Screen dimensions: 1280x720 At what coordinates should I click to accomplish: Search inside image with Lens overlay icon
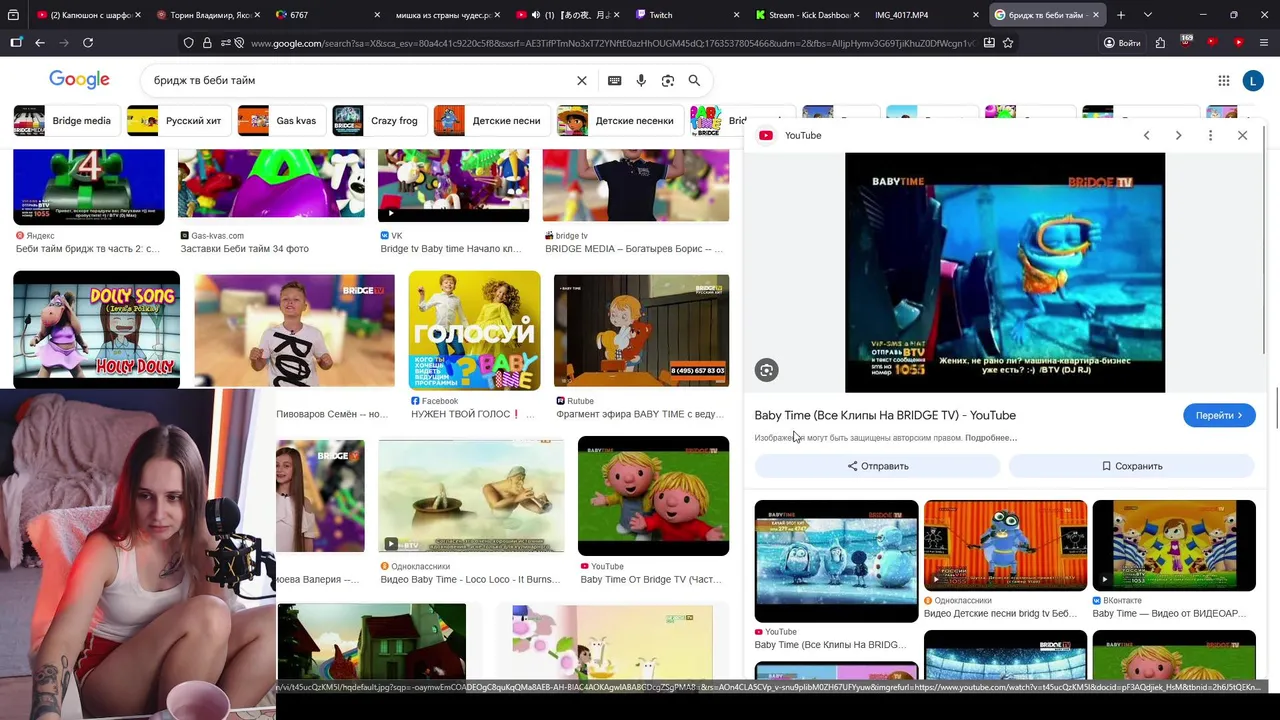(x=766, y=370)
